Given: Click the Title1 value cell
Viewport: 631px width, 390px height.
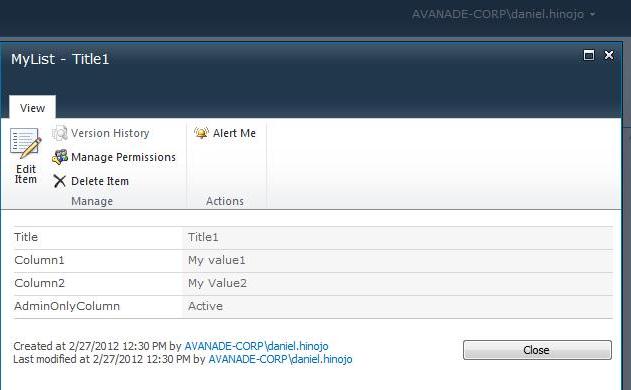Looking at the screenshot, I should pos(398,237).
